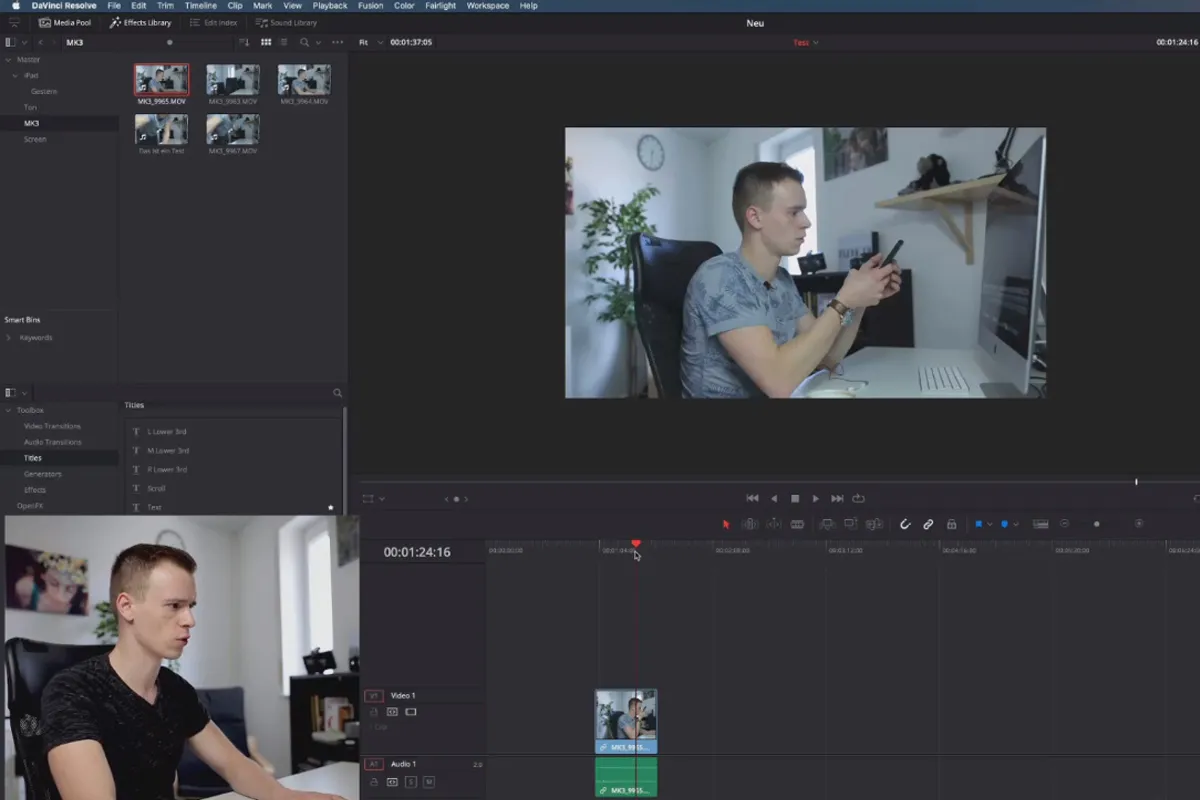Collapse the Master bin tree
Screen dimensions: 1200x800
point(9,60)
